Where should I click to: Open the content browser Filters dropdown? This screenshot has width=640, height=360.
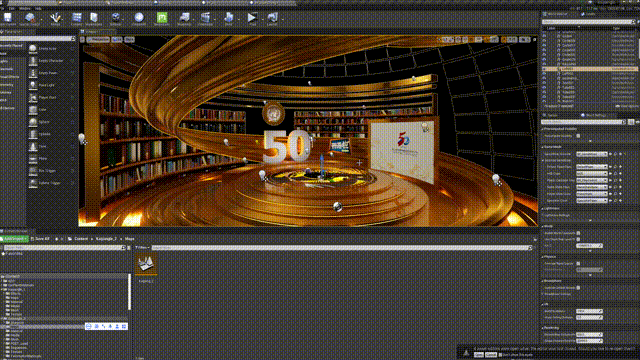142,248
